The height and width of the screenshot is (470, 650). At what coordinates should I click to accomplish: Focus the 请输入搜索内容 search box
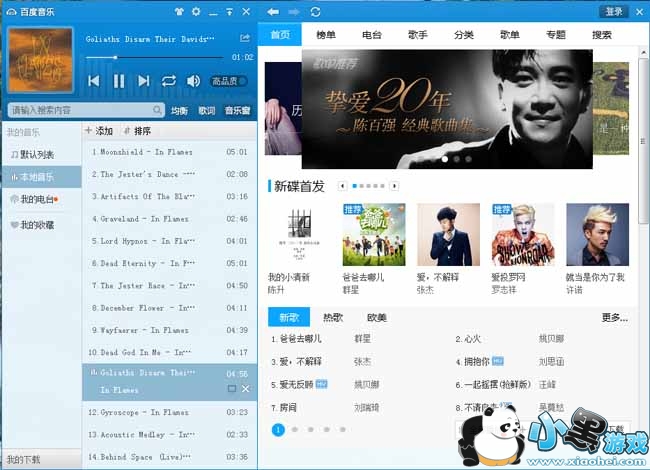[86, 110]
